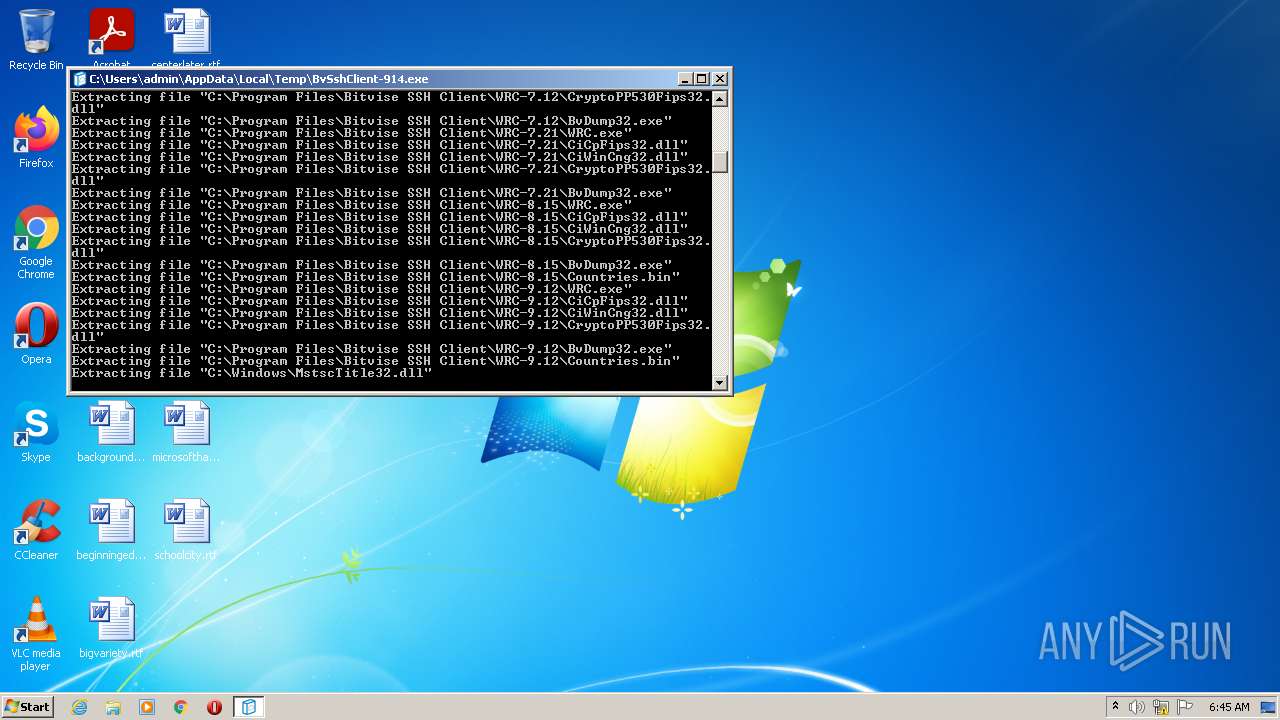The height and width of the screenshot is (720, 1280).
Task: Open the Action Center flag icon
Action: (x=1185, y=707)
